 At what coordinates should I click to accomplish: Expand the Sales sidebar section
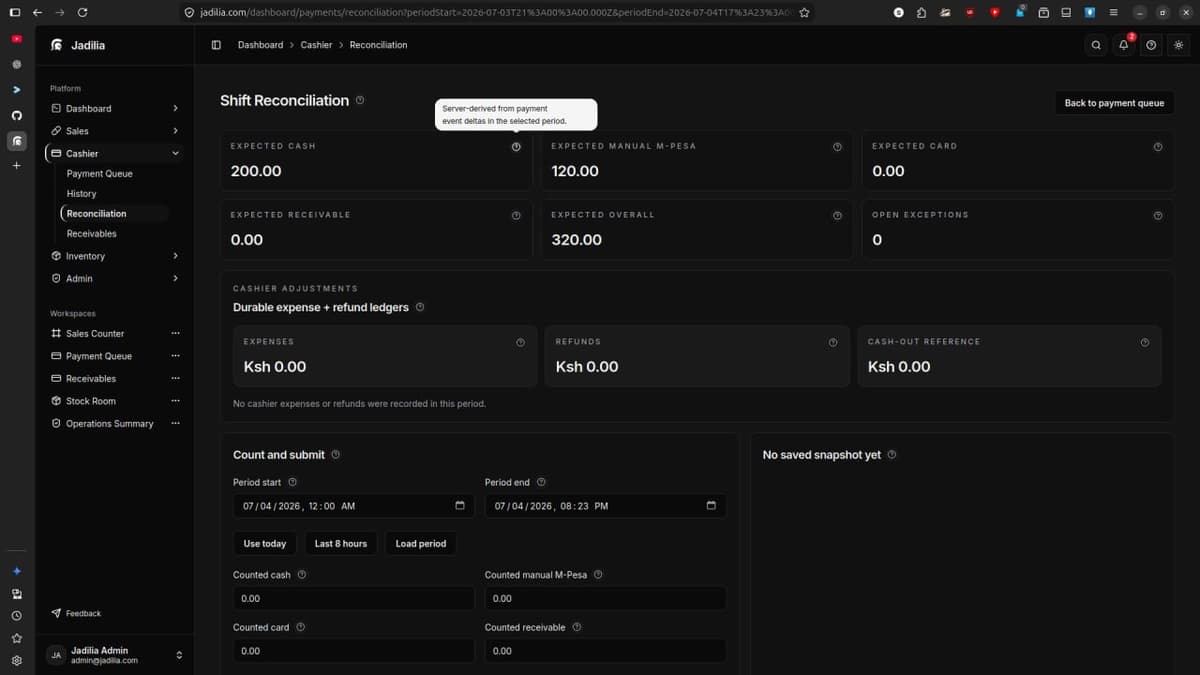[175, 131]
